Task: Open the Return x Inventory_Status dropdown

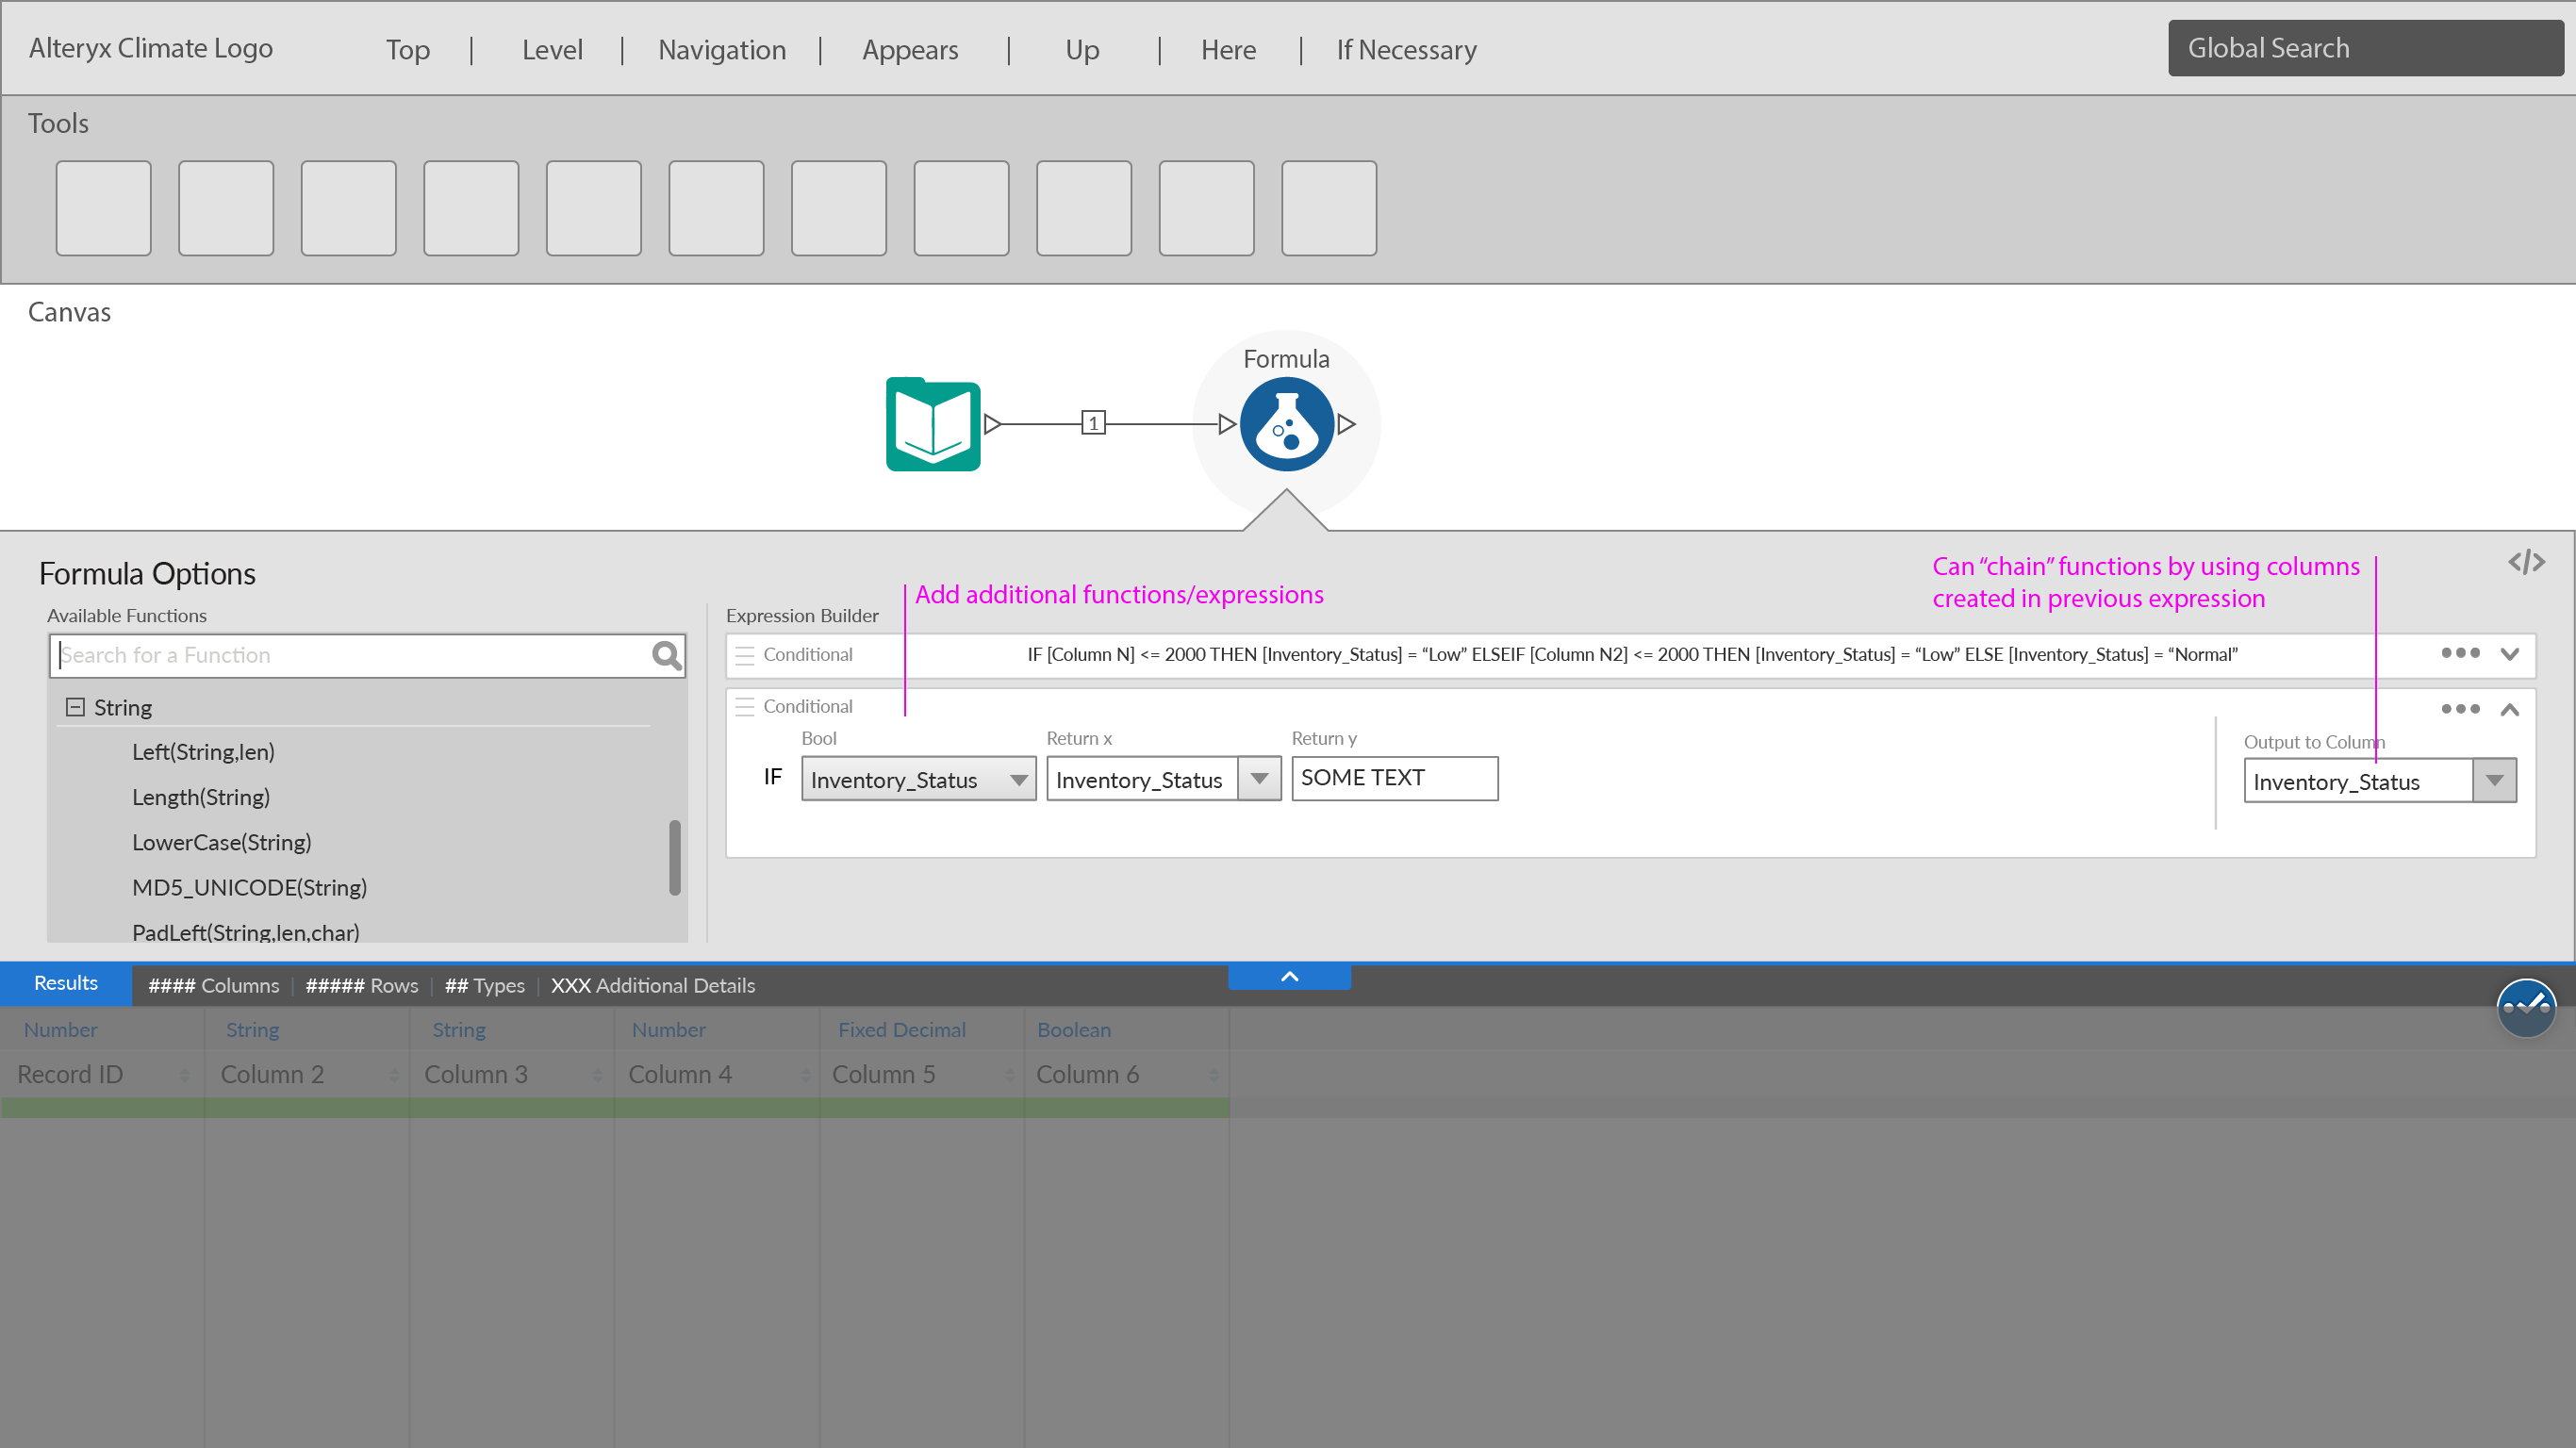Action: click(x=1259, y=779)
